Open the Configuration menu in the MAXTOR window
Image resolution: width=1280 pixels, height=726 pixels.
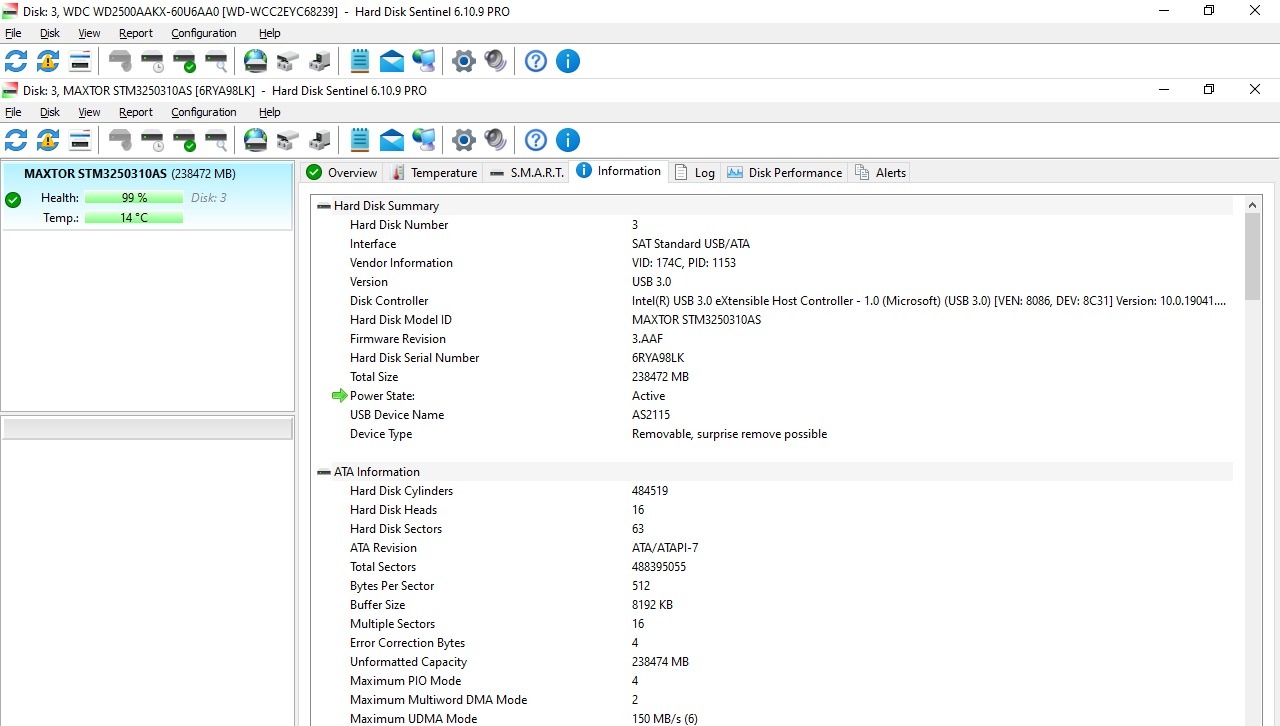click(x=204, y=112)
